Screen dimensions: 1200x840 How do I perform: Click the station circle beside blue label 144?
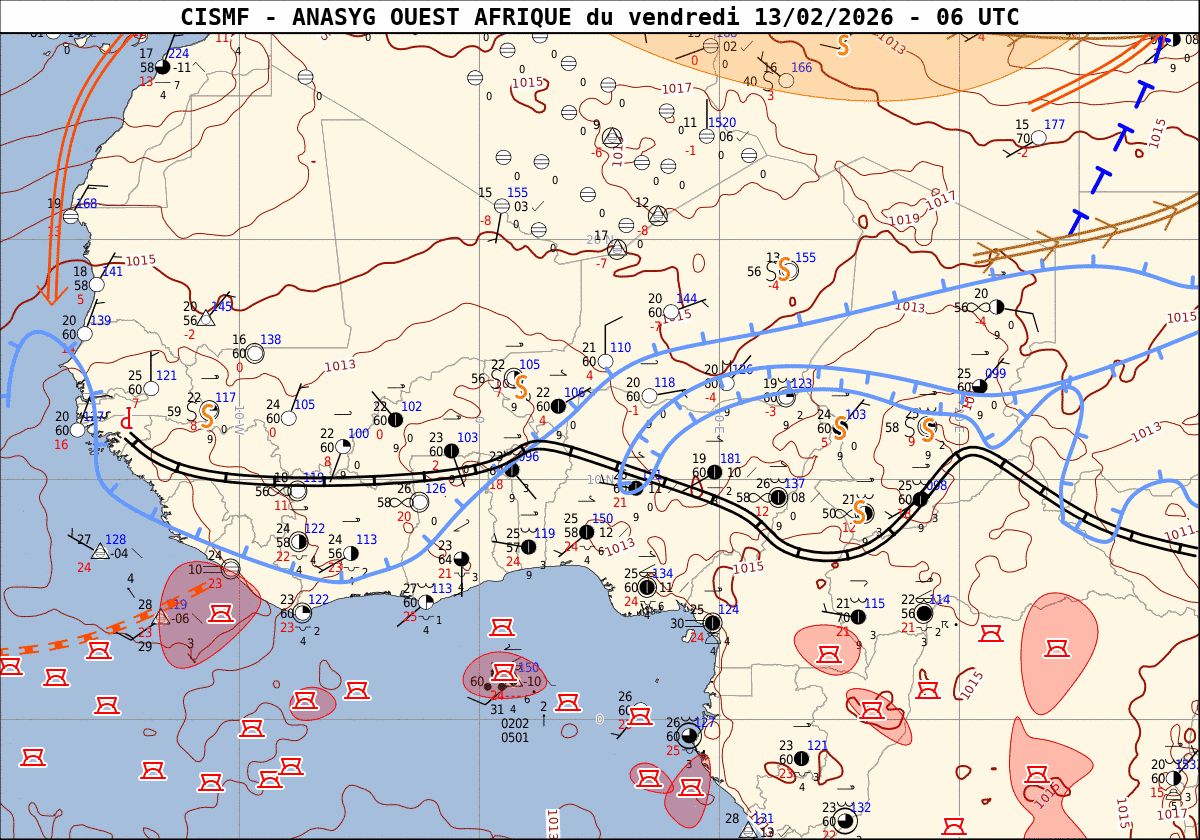point(671,312)
